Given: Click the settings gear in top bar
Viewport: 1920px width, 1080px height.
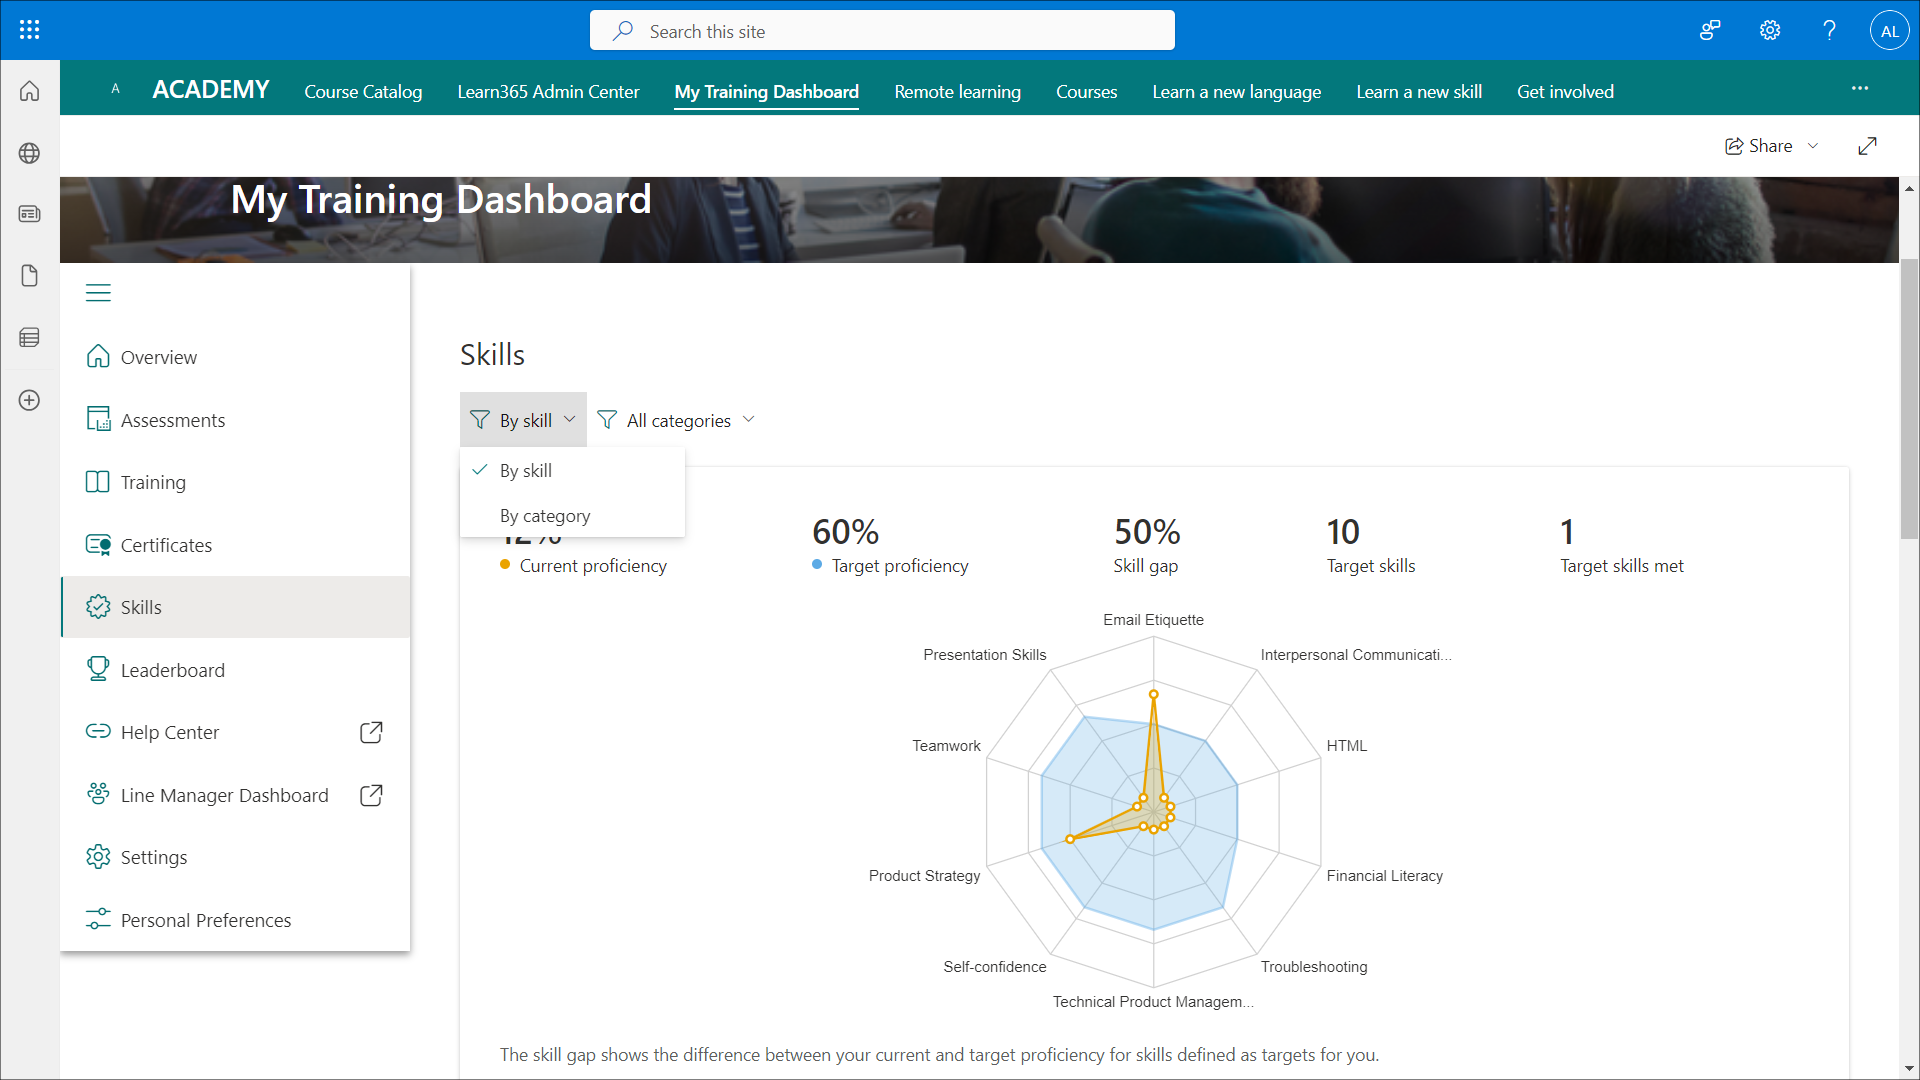Looking at the screenshot, I should [x=1769, y=30].
